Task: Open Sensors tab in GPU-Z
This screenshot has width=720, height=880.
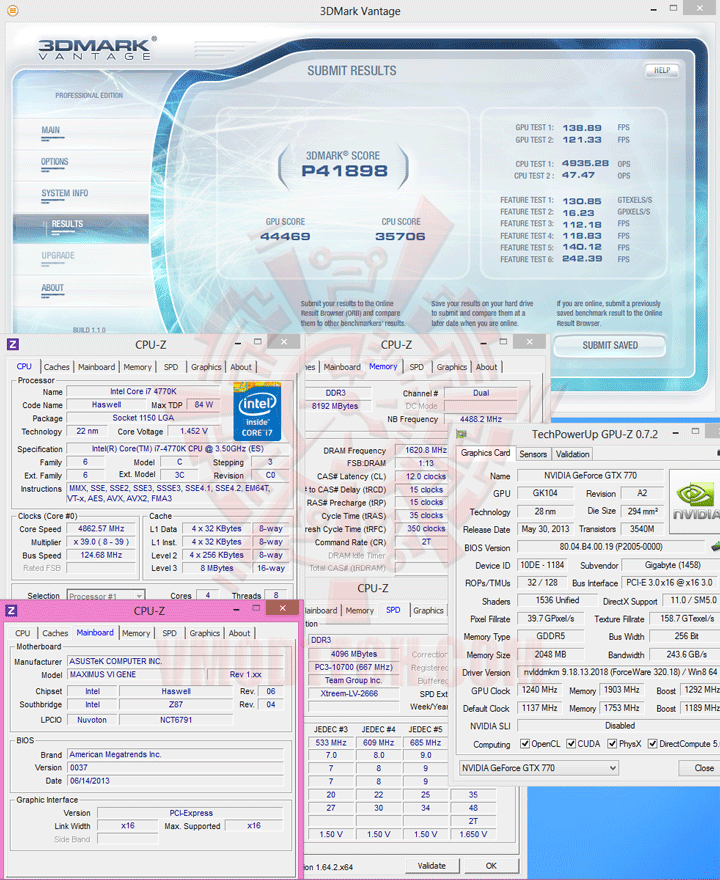Action: [x=533, y=454]
